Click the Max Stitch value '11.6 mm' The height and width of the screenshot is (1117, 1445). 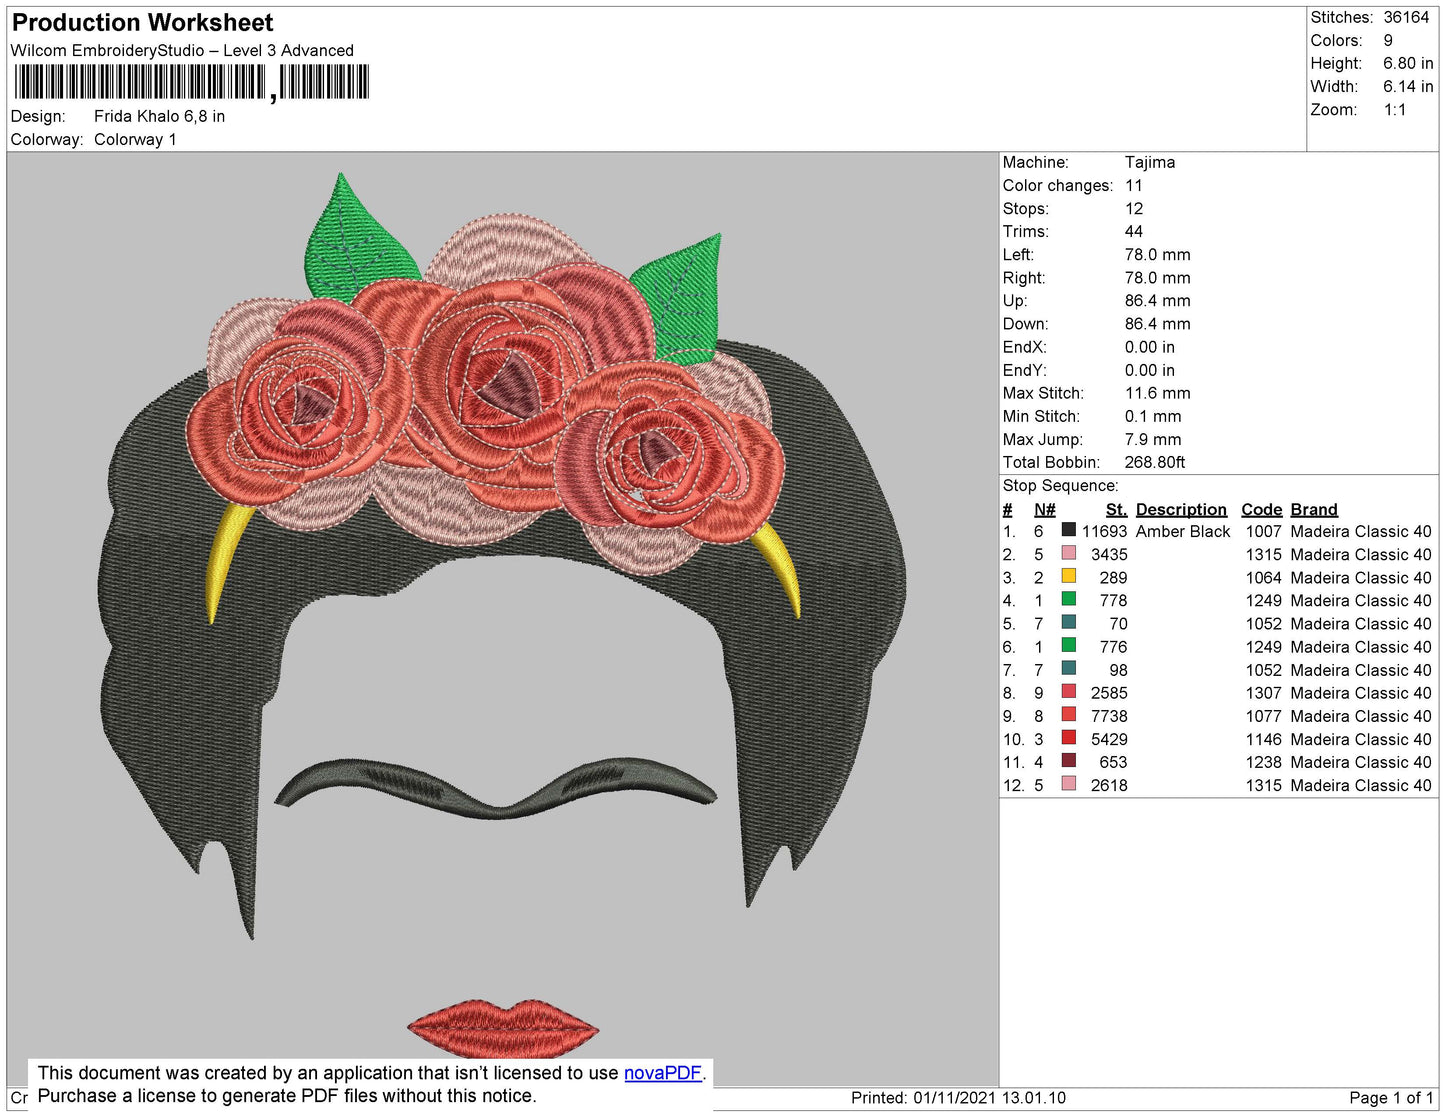(1158, 393)
